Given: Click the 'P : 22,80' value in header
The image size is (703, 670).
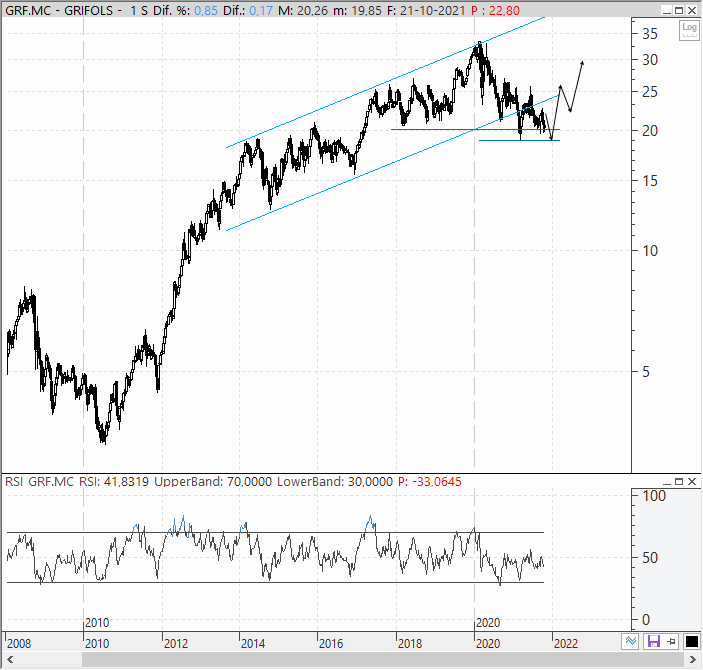Looking at the screenshot, I should click(x=495, y=10).
